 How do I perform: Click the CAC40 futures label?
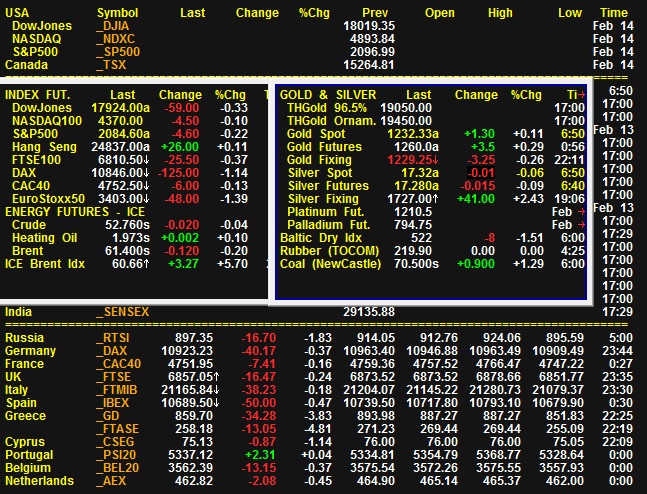30,186
